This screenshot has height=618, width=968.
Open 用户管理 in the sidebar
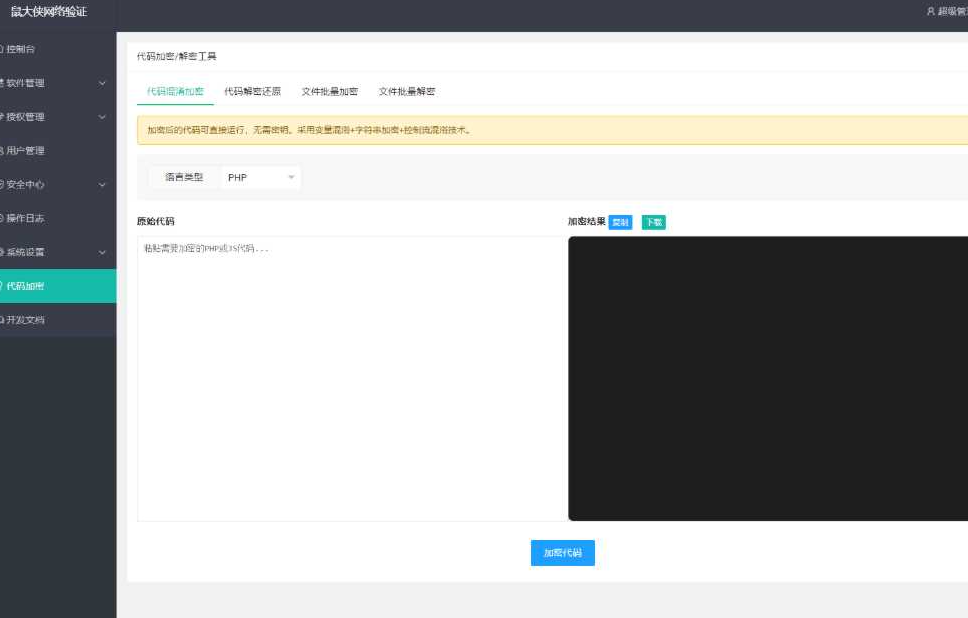pos(58,151)
